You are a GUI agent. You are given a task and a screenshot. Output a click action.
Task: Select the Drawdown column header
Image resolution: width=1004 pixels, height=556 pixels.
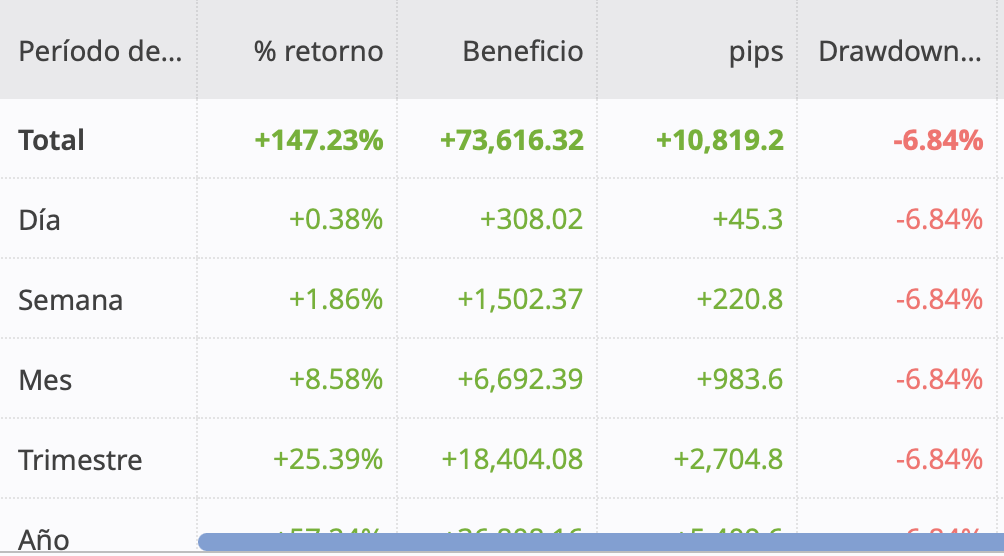[899, 52]
